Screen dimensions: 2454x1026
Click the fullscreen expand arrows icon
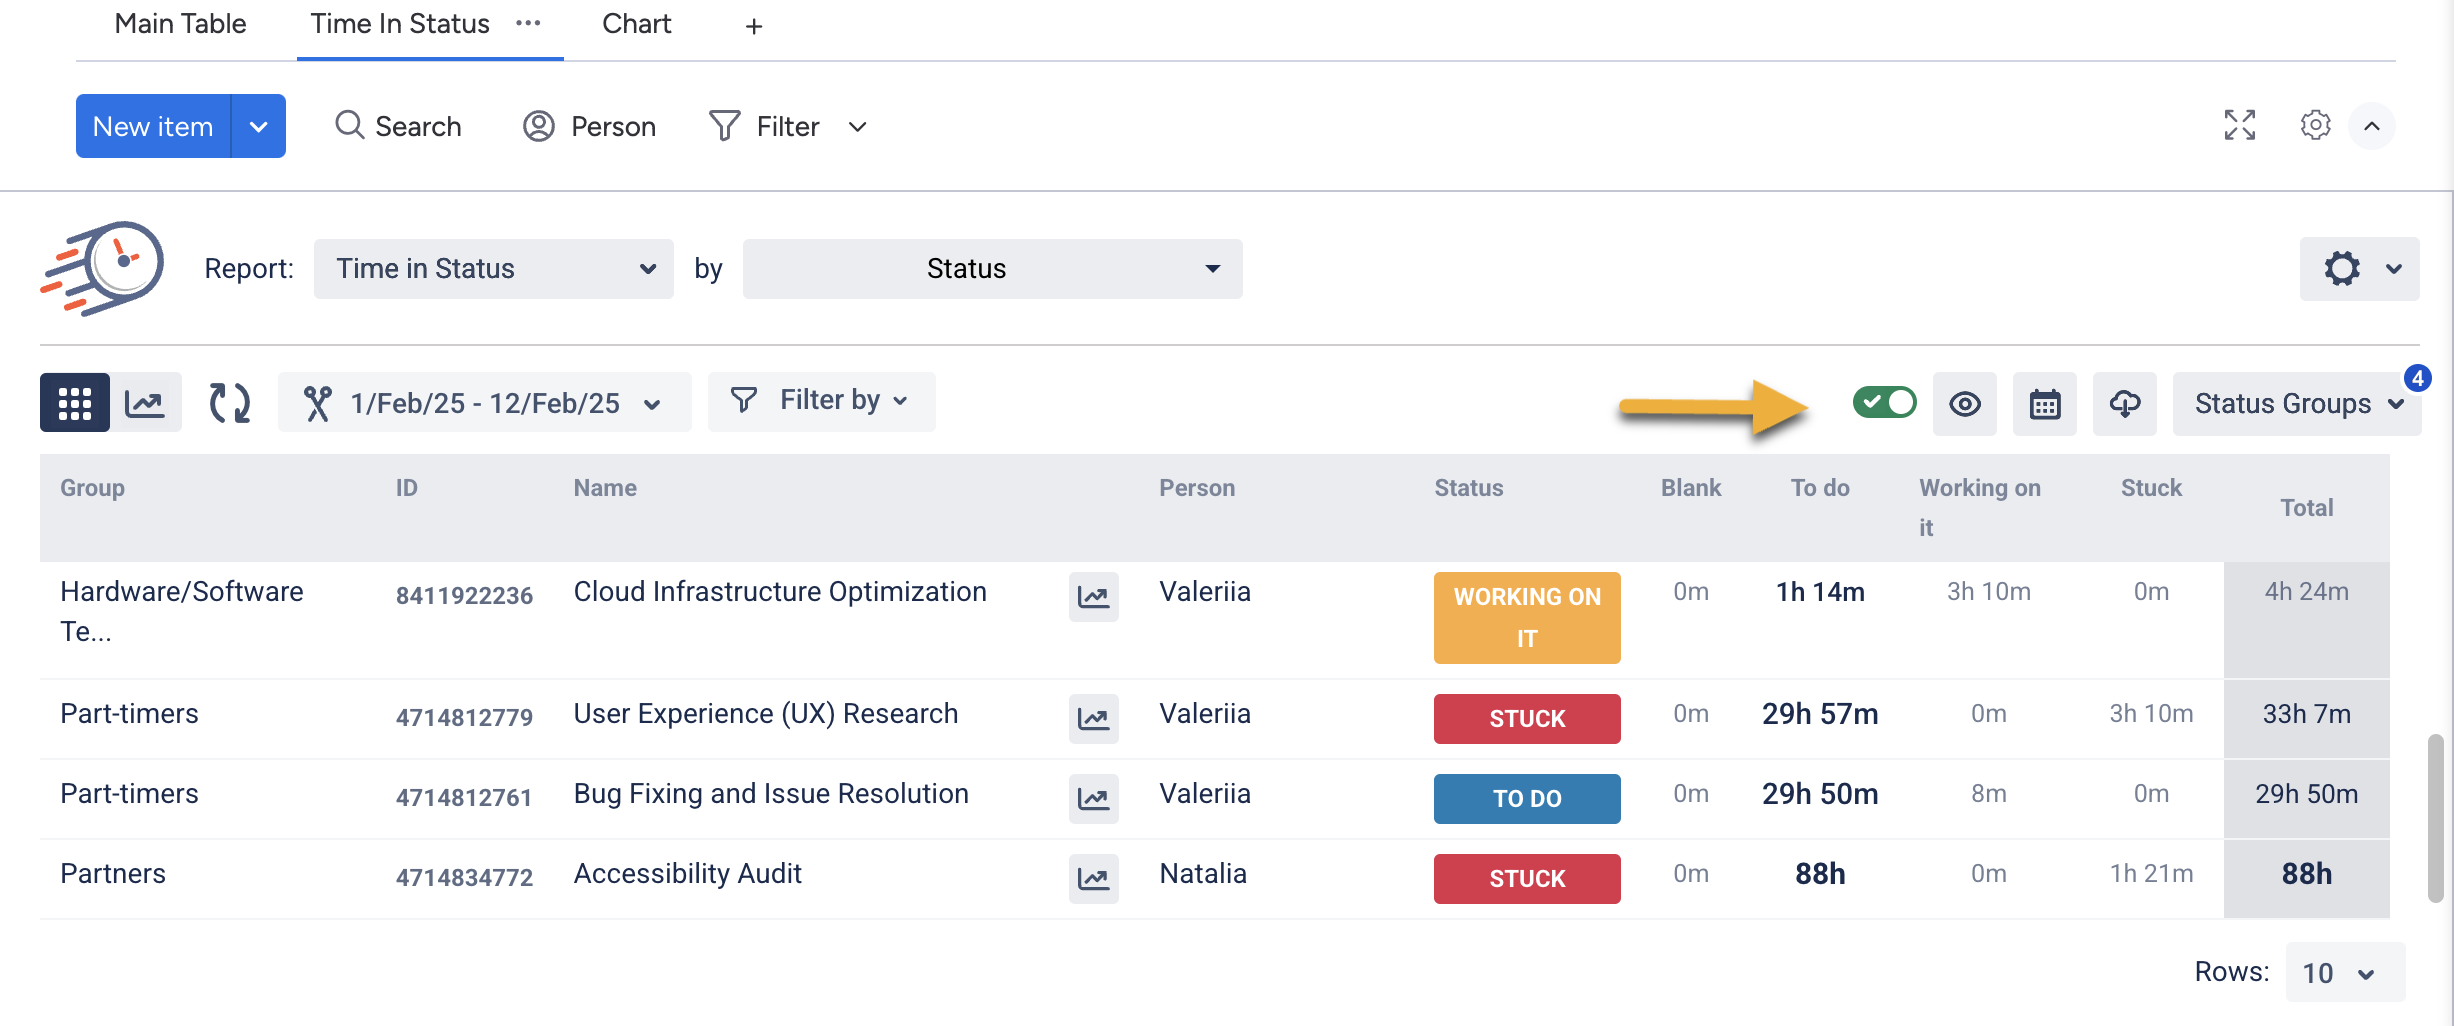pos(2239,125)
